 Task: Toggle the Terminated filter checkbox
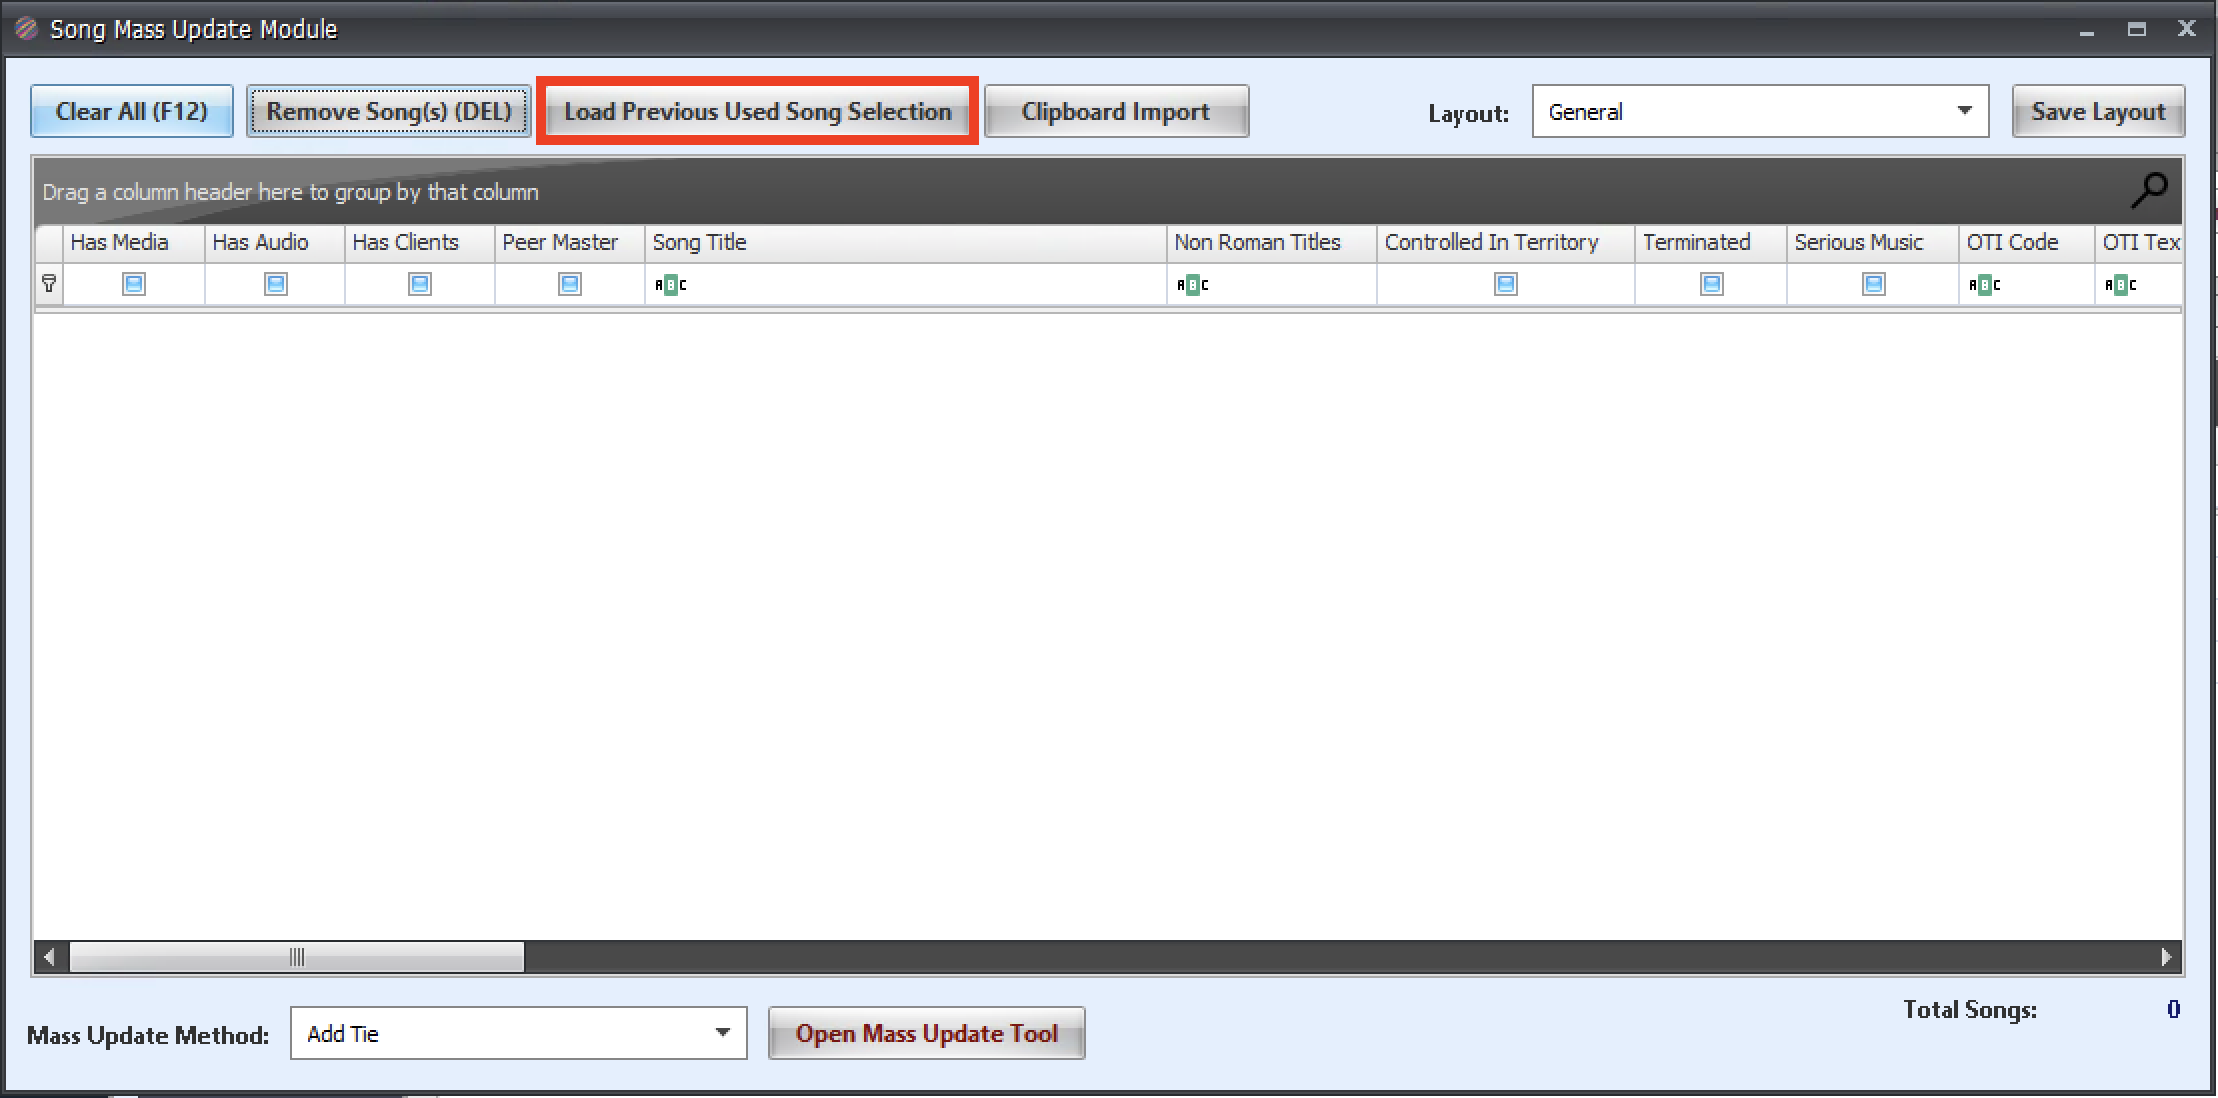(x=1711, y=284)
